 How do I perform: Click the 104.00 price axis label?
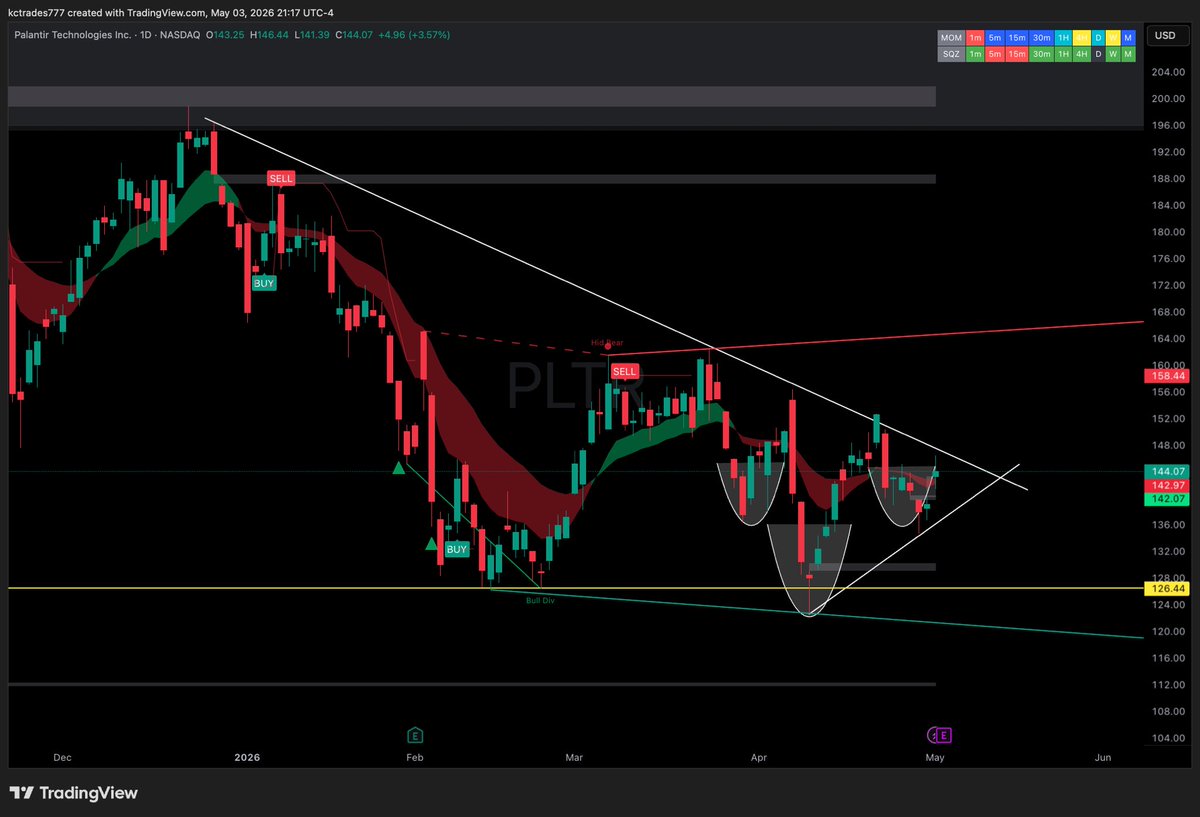click(x=1168, y=738)
